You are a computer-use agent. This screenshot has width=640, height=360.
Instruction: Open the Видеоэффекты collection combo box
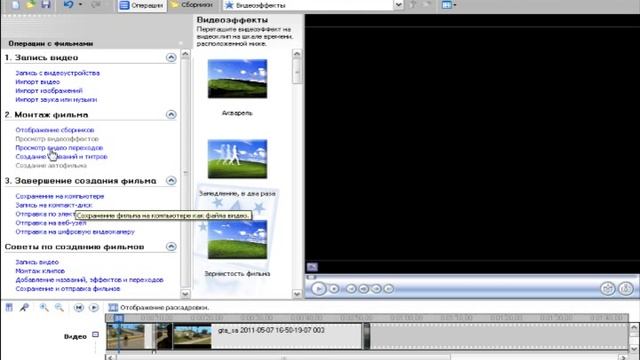coord(313,5)
